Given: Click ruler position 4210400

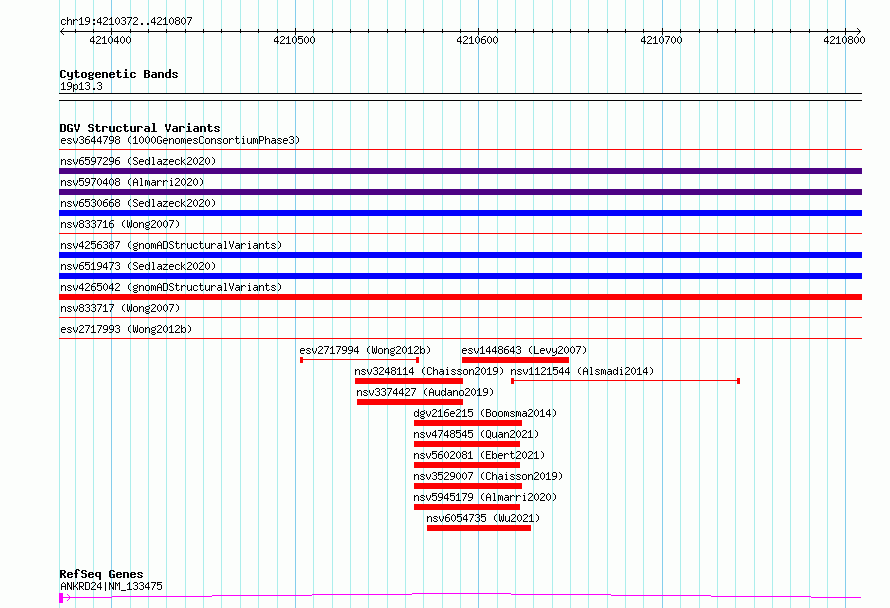Looking at the screenshot, I should click(x=110, y=40).
